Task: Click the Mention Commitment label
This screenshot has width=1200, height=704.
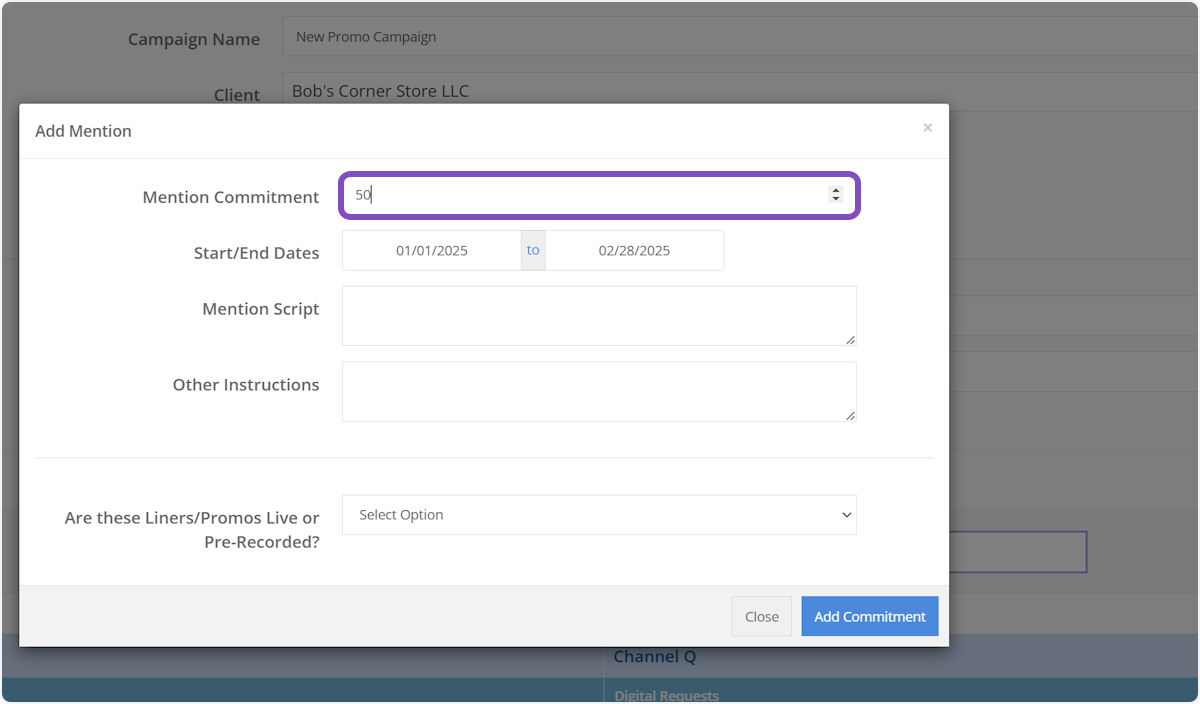Action: pyautogui.click(x=231, y=197)
